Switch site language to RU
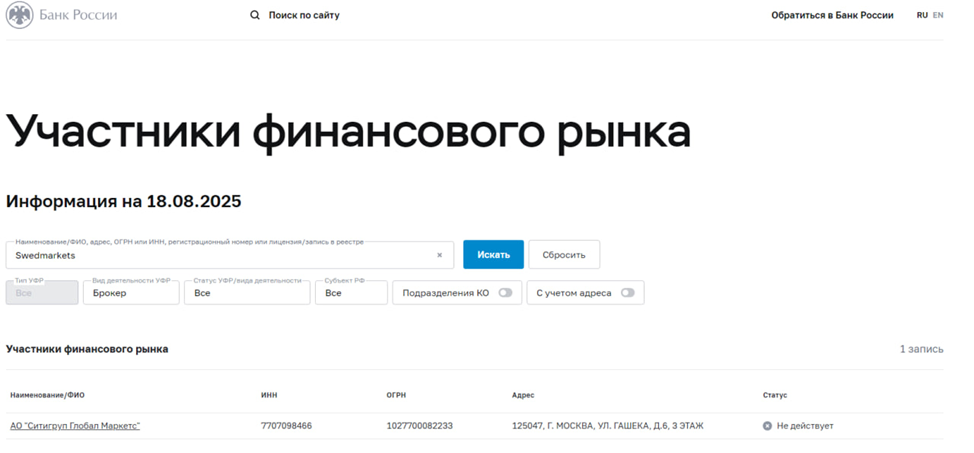Image resolution: width=974 pixels, height=453 pixels. (x=922, y=15)
